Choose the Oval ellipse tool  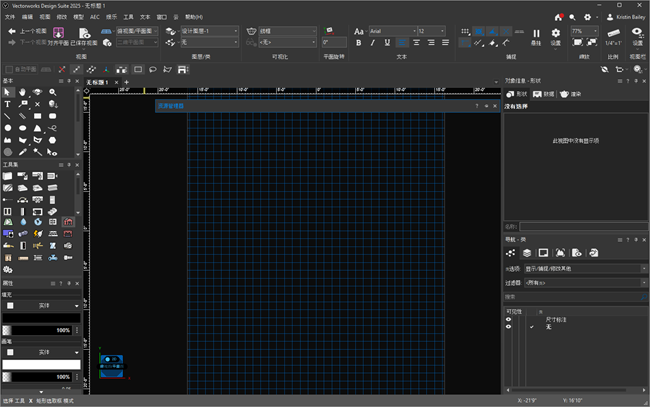22,128
